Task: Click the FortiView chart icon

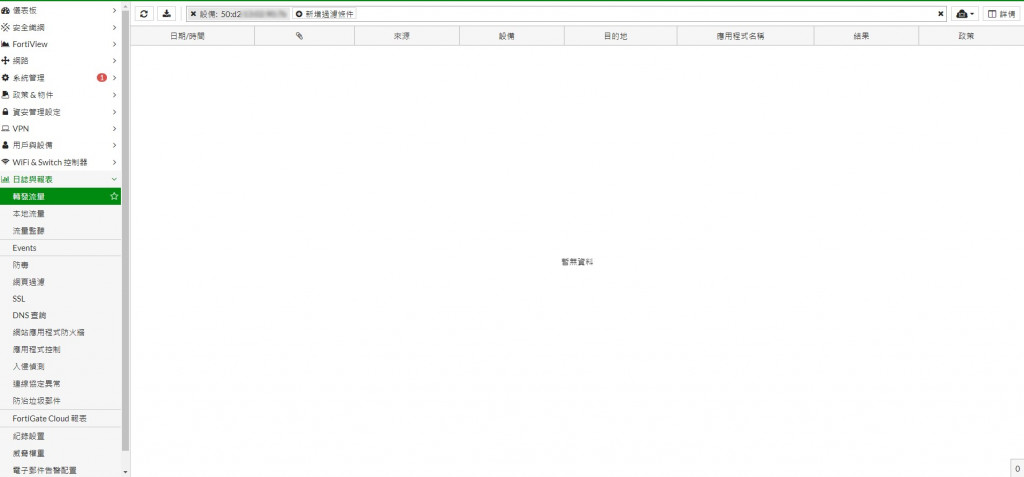Action: pyautogui.click(x=5, y=44)
